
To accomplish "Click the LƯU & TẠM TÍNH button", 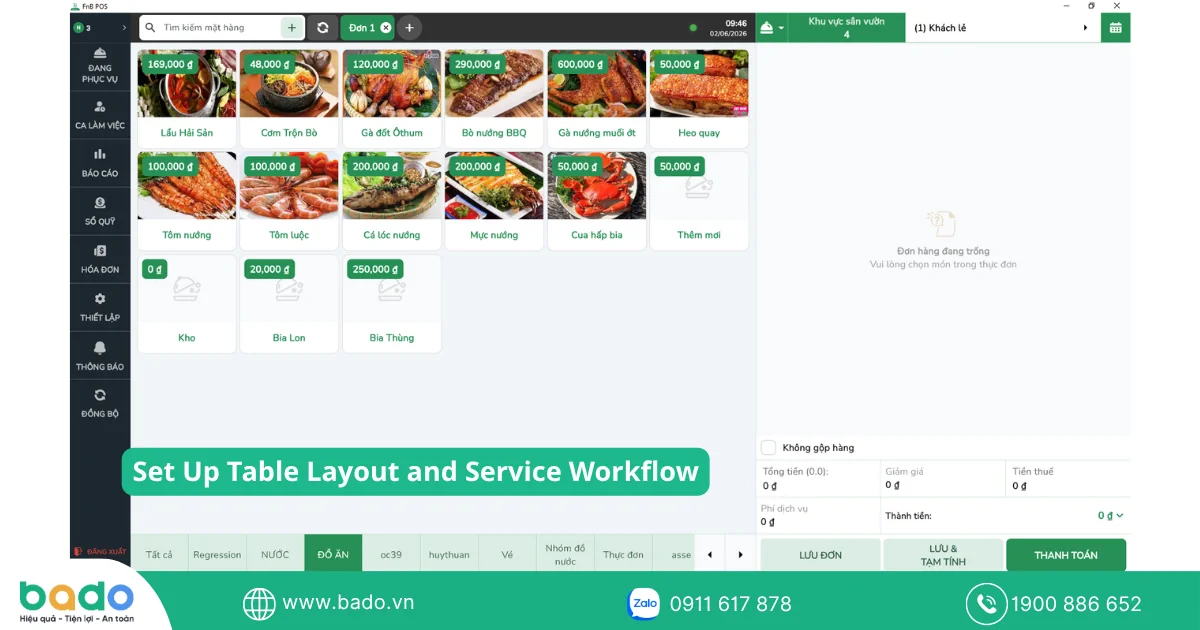I will click(943, 555).
